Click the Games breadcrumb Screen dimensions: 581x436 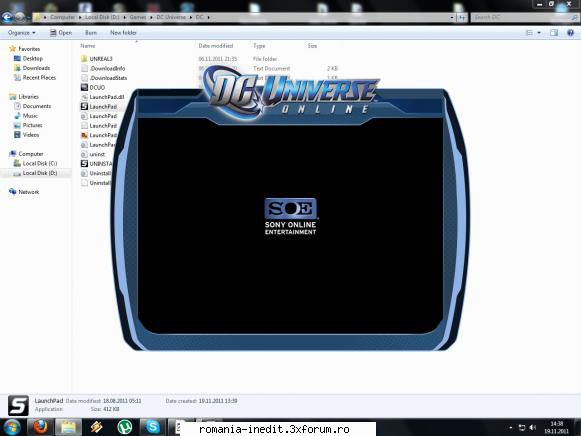(137, 17)
